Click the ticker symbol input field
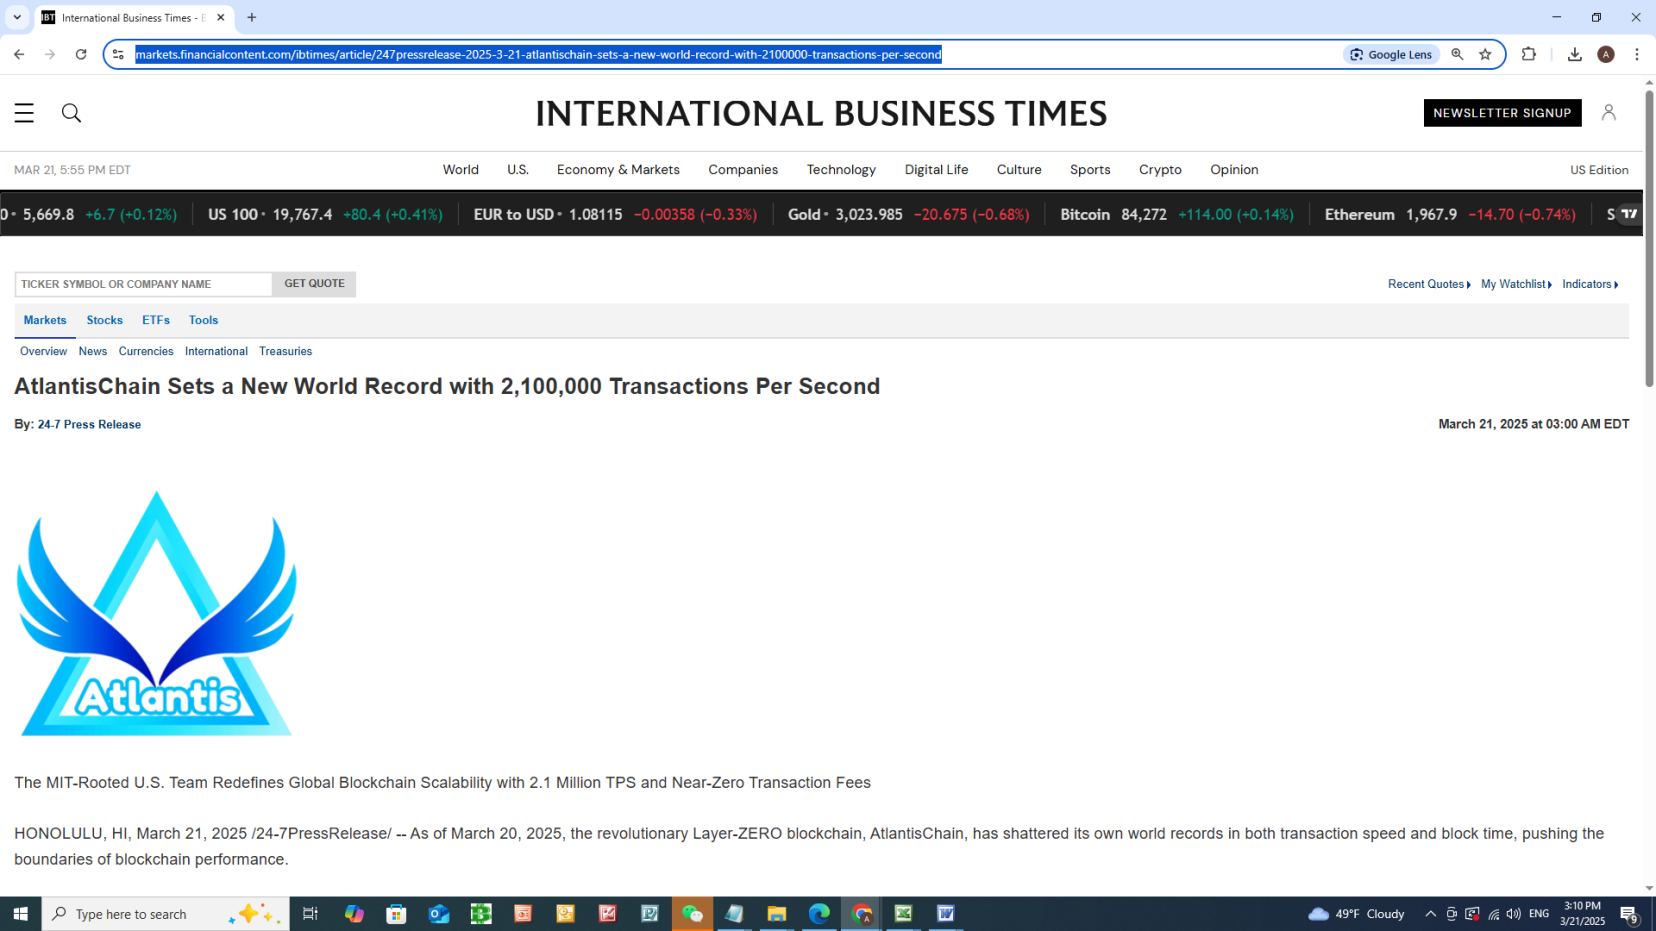 (143, 285)
